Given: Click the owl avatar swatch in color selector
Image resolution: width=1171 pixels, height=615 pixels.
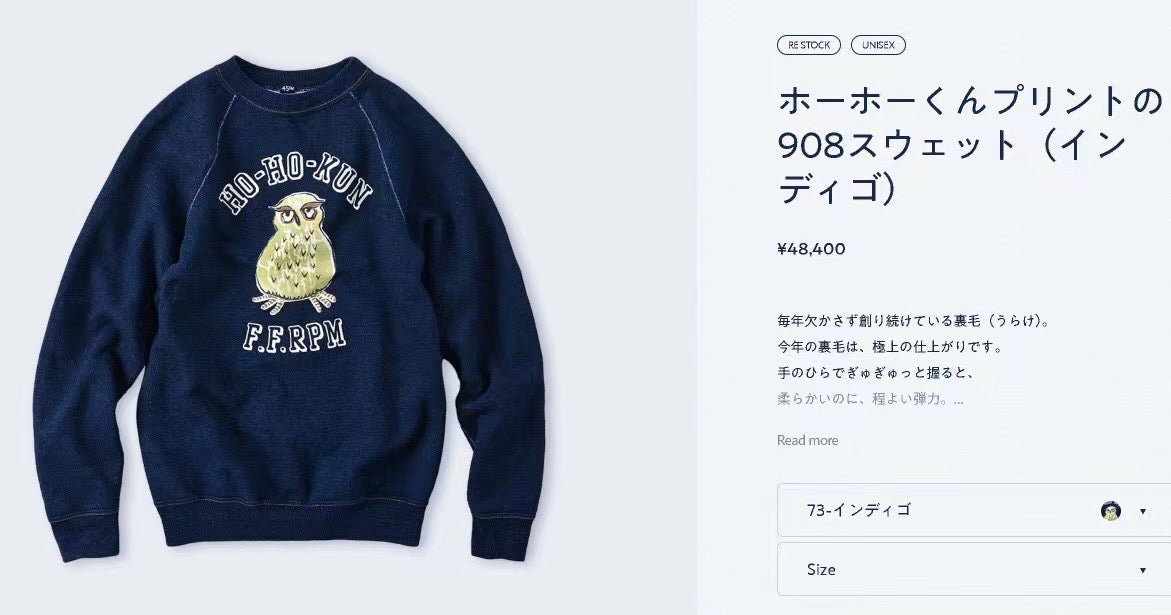Looking at the screenshot, I should tap(1111, 511).
